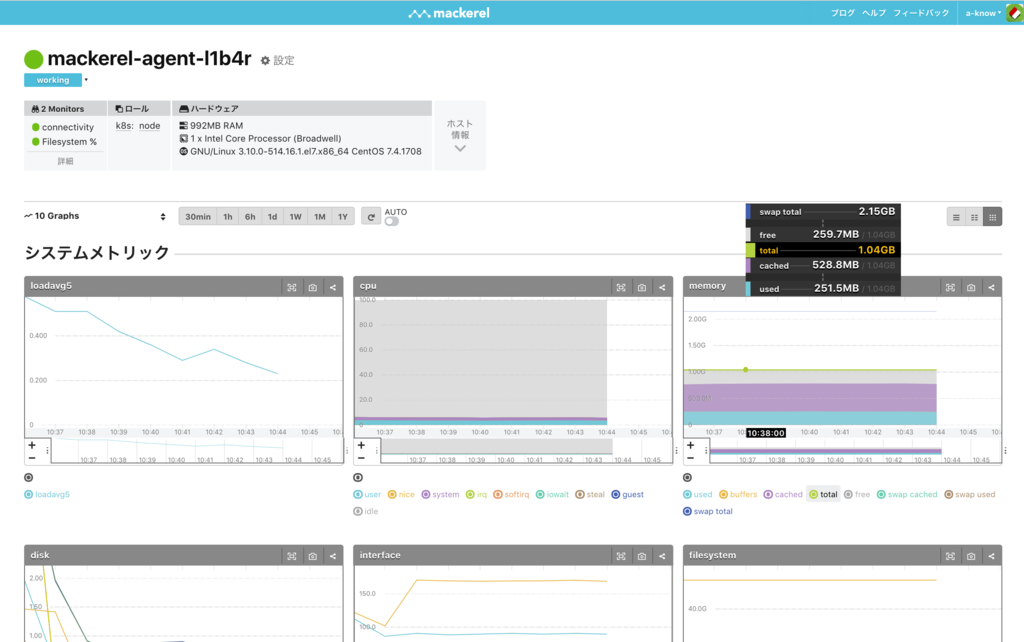This screenshot has height=642, width=1024.
Task: Switch to two-column graph layout icon
Action: coord(974,217)
